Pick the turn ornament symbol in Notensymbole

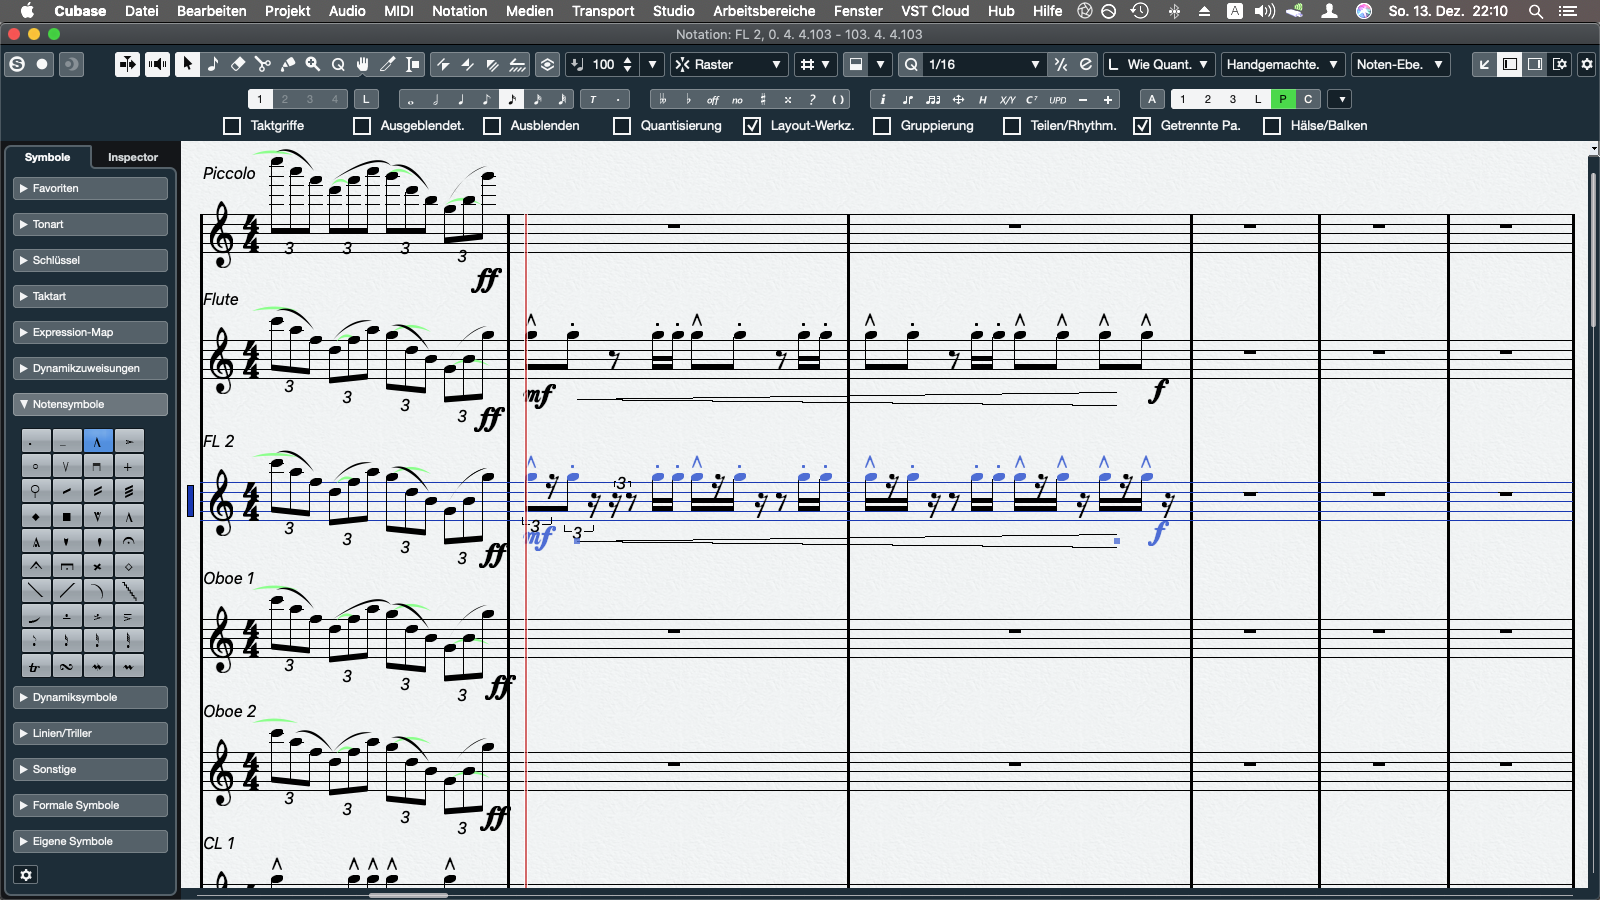tap(67, 666)
